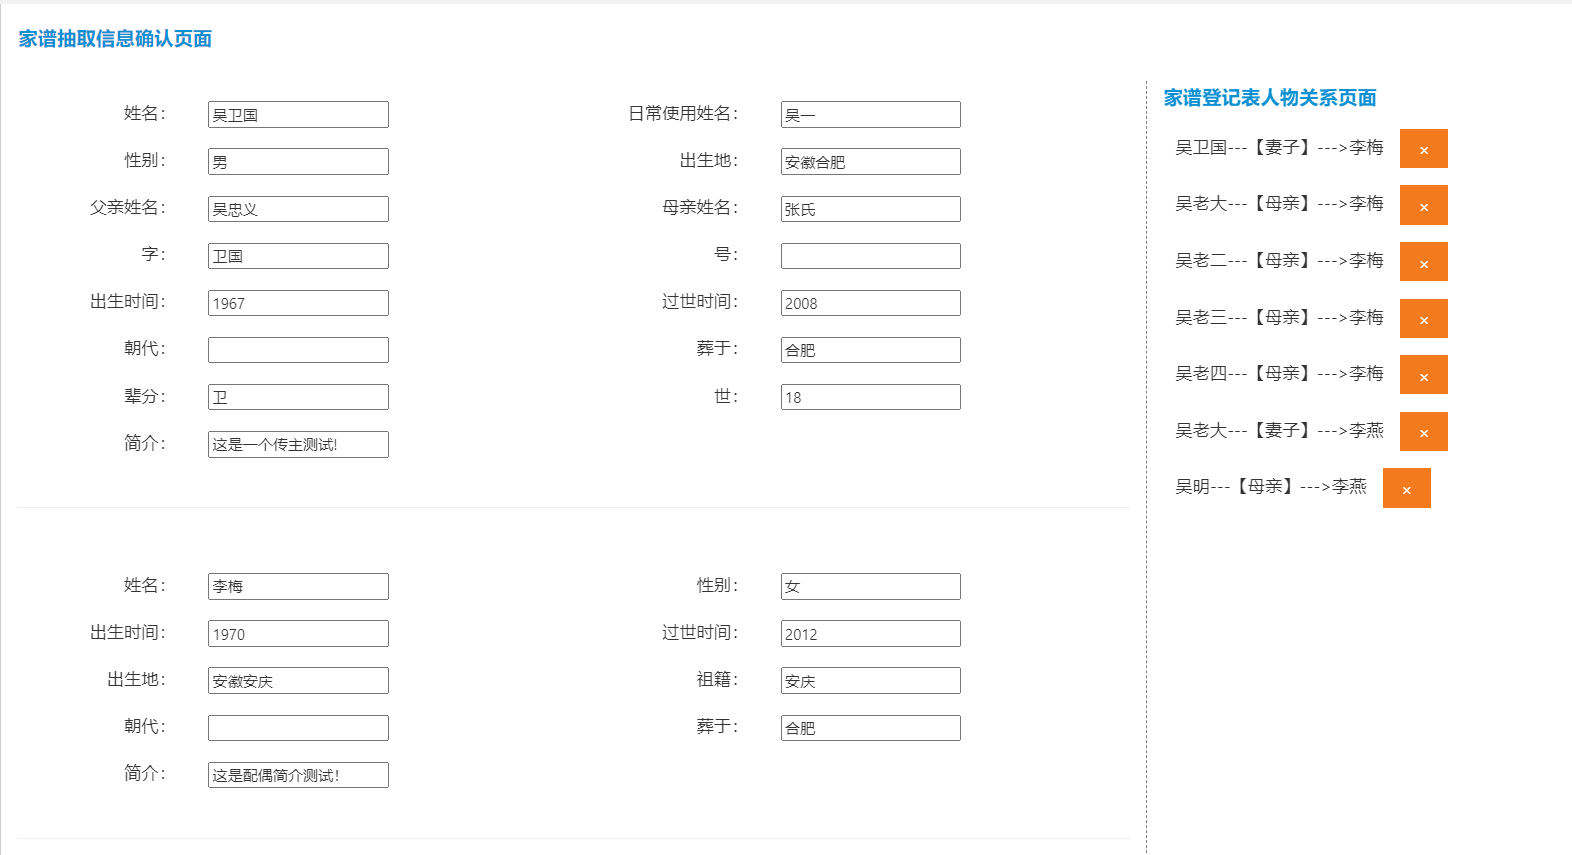Edit the 出生地 field with 安徽合肥

click(x=870, y=161)
